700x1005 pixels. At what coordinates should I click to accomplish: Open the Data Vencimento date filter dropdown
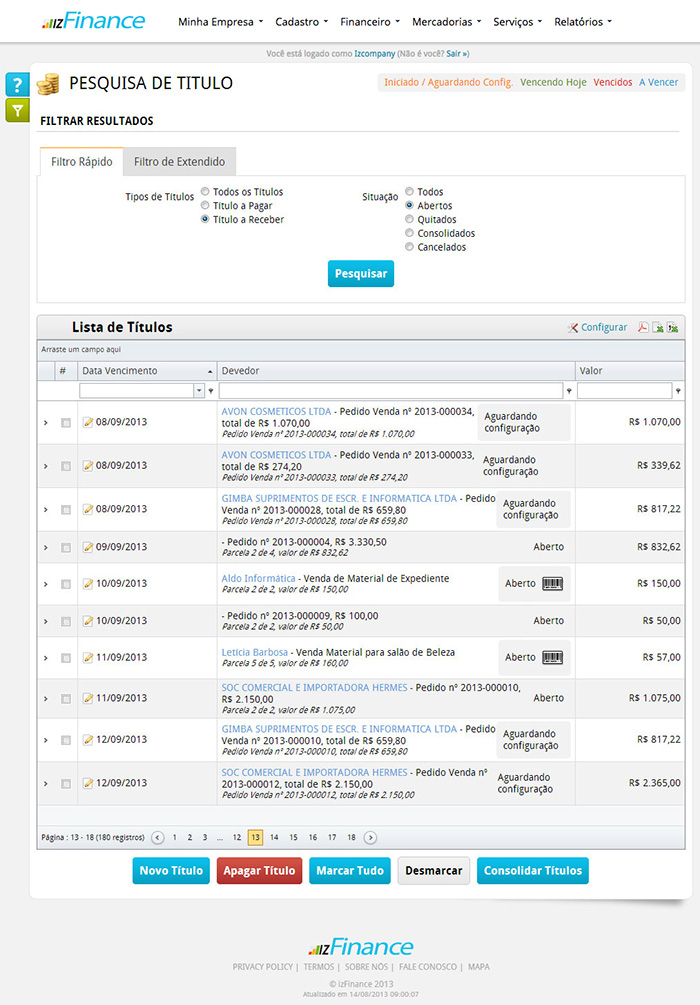click(199, 391)
